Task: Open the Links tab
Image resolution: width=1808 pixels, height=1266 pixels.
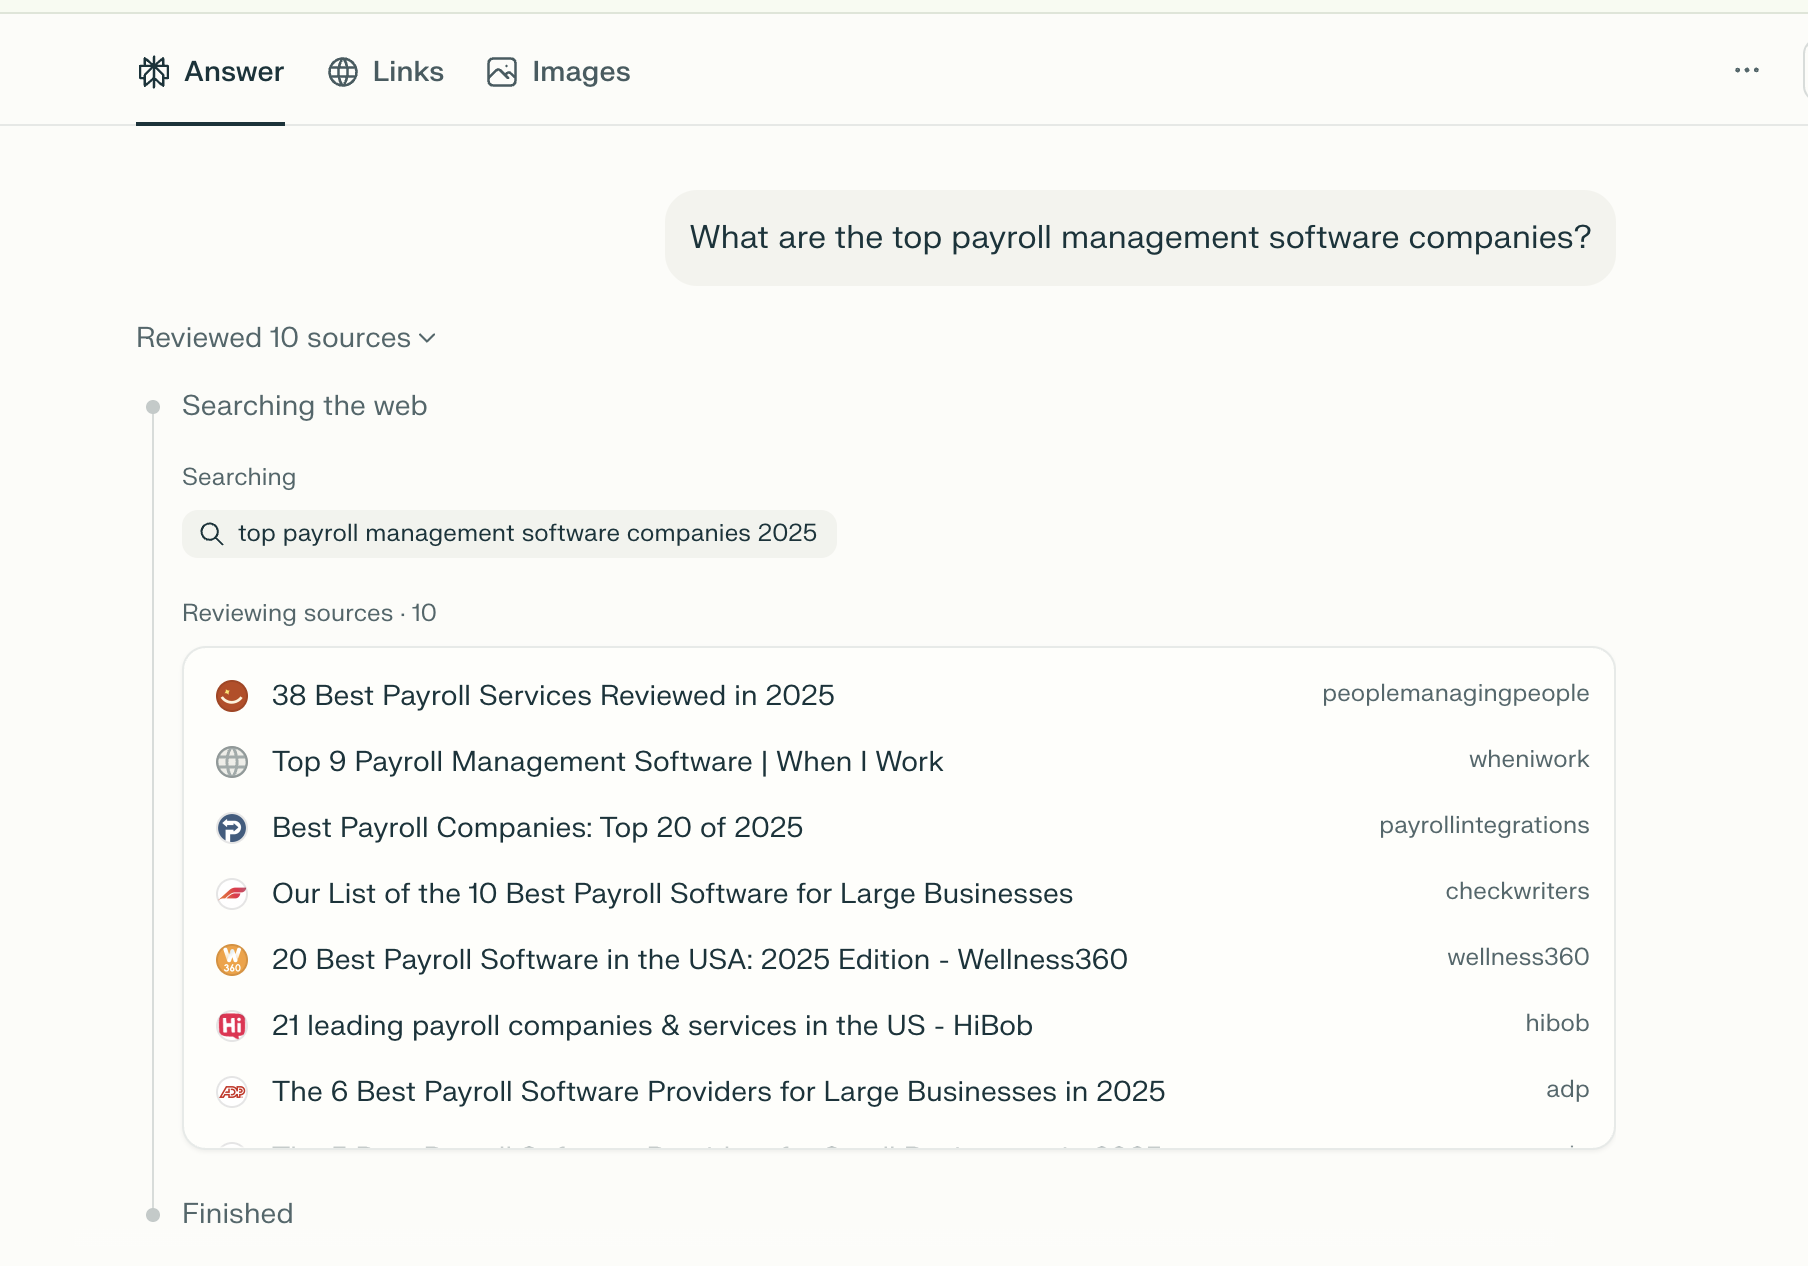Action: click(385, 72)
